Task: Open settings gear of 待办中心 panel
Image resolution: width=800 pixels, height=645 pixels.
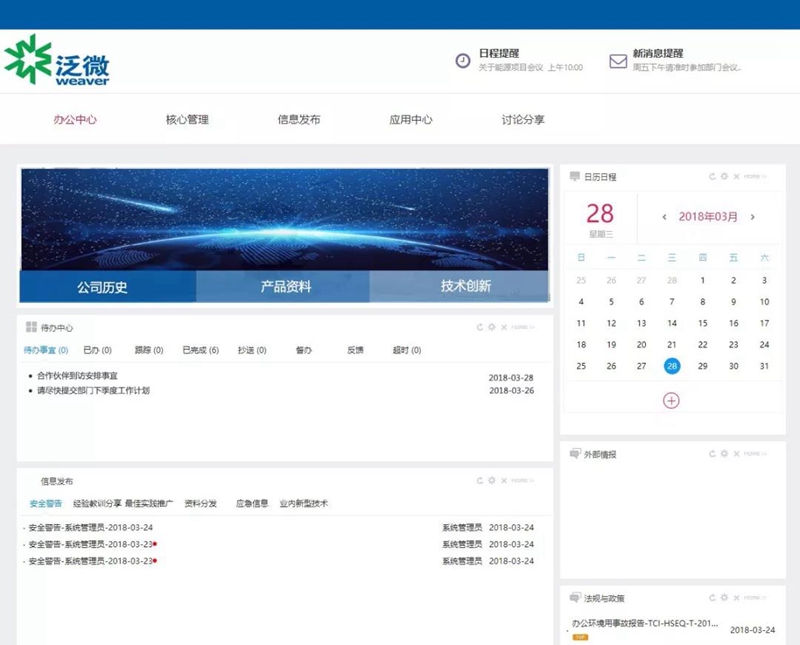Action: [x=491, y=327]
